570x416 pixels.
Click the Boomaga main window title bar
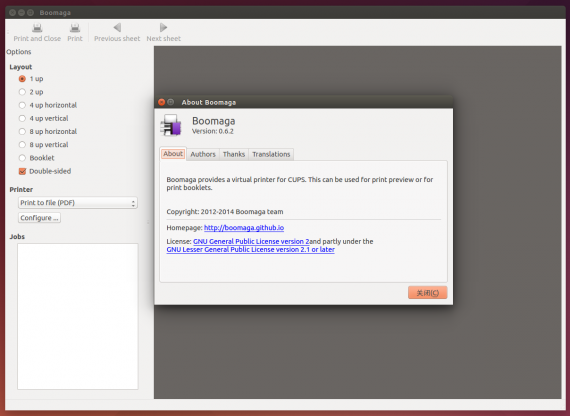point(285,12)
